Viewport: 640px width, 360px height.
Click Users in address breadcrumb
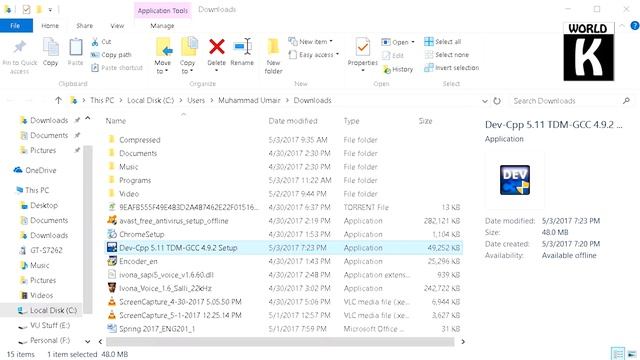196,100
